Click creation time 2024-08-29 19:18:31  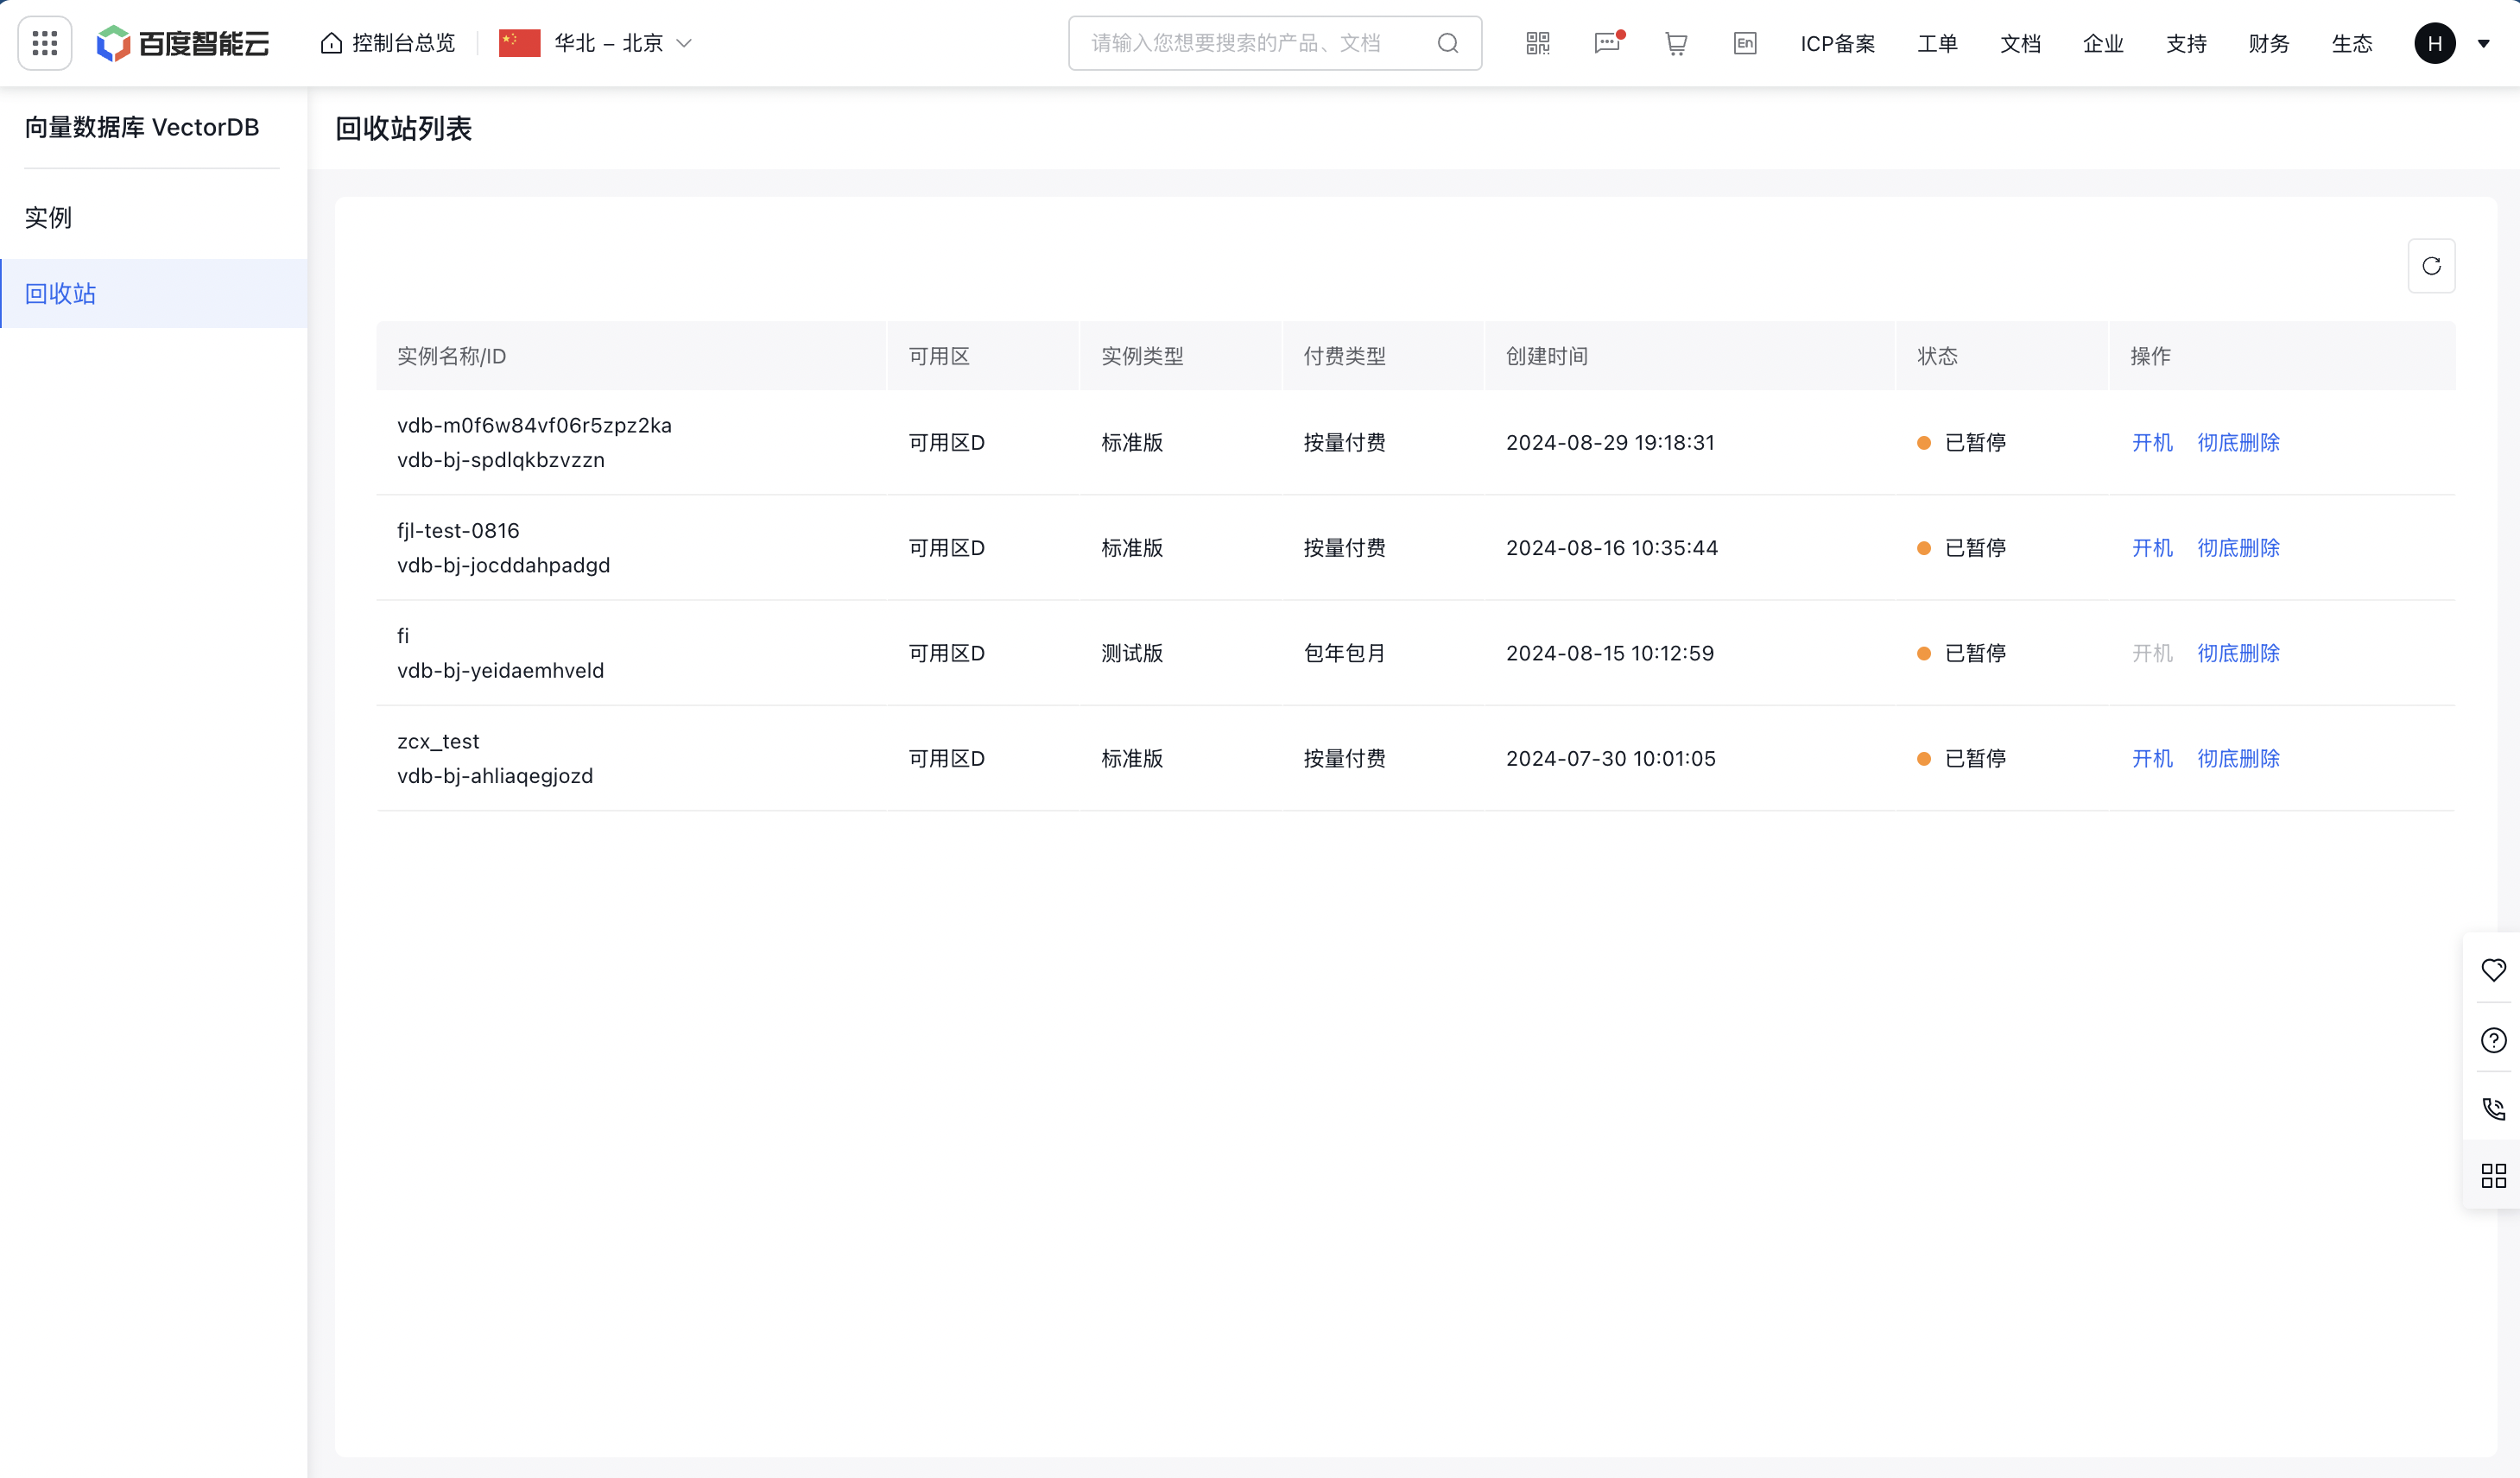click(1610, 442)
